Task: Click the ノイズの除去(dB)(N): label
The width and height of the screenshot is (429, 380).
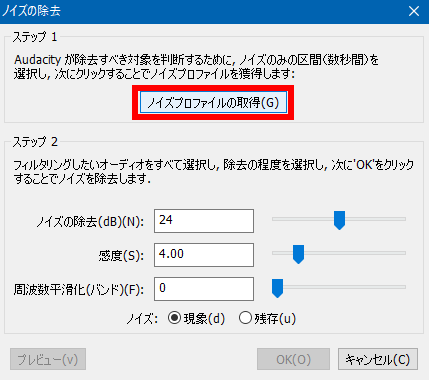Action: [90, 222]
